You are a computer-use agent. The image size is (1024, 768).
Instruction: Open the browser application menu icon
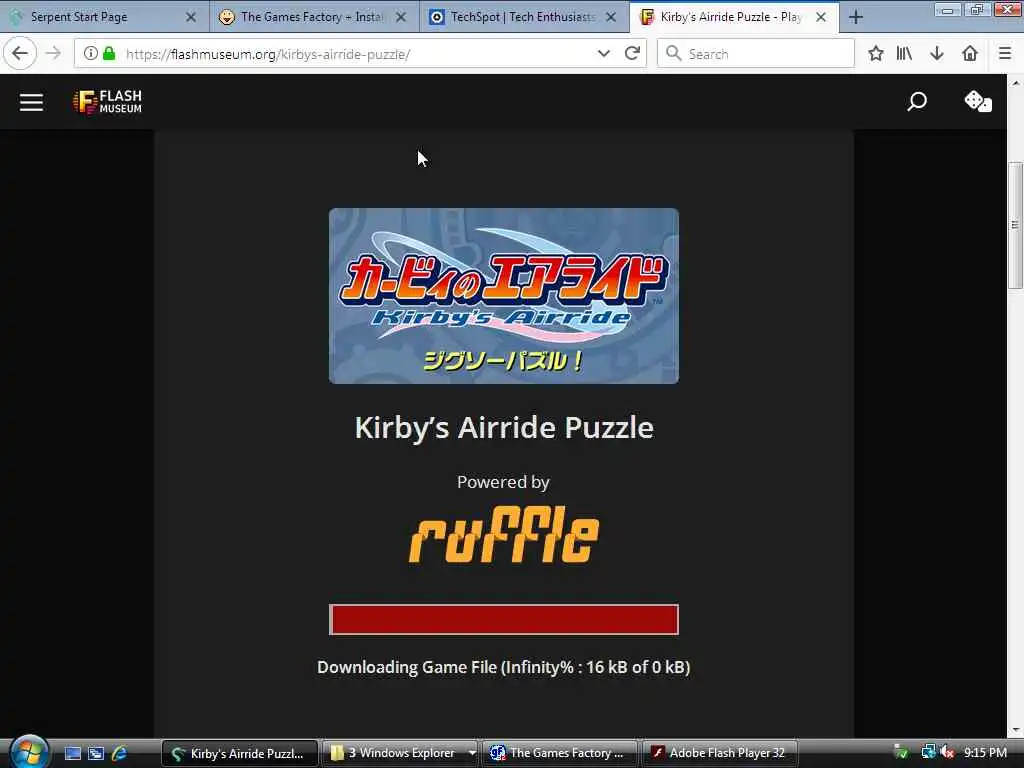point(1005,54)
